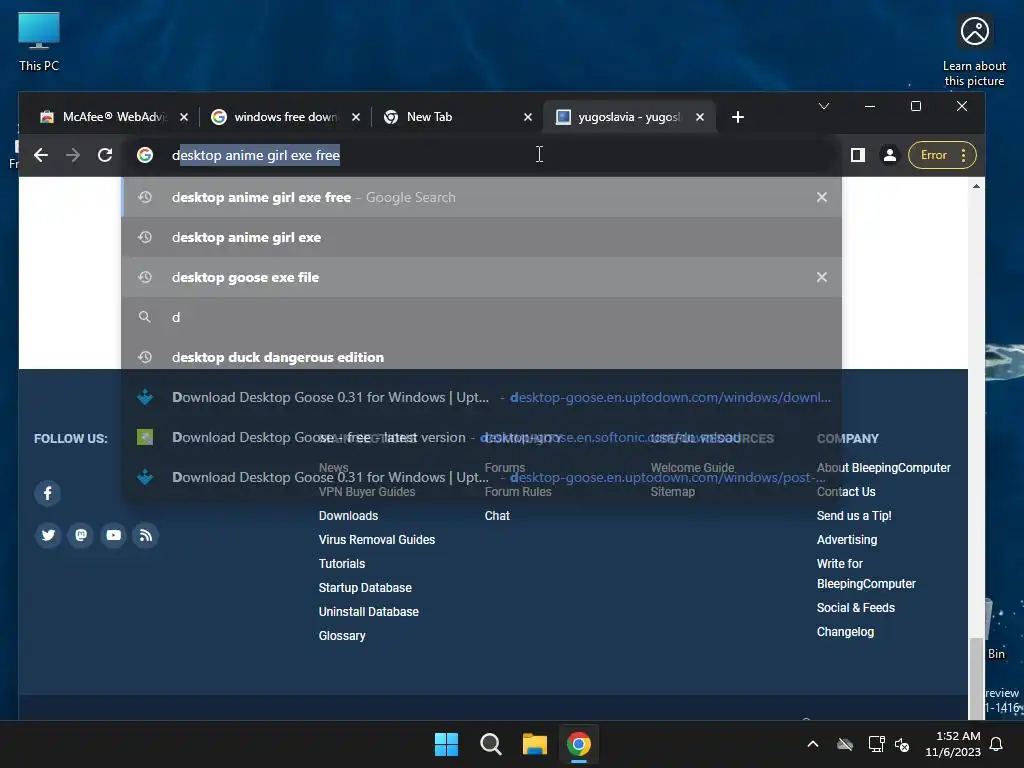This screenshot has height=768, width=1024.
Task: Open the Glossary link
Action: pos(342,635)
